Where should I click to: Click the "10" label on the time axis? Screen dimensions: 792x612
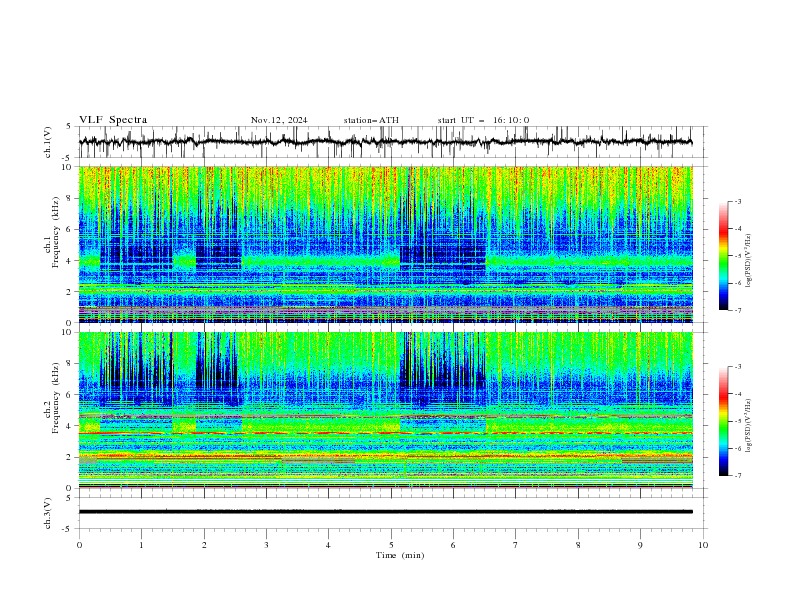point(703,545)
